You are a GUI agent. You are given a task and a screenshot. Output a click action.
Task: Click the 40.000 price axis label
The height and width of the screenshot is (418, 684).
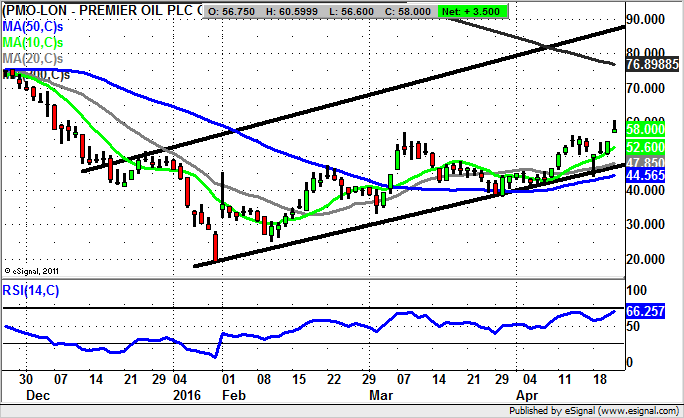pos(646,190)
